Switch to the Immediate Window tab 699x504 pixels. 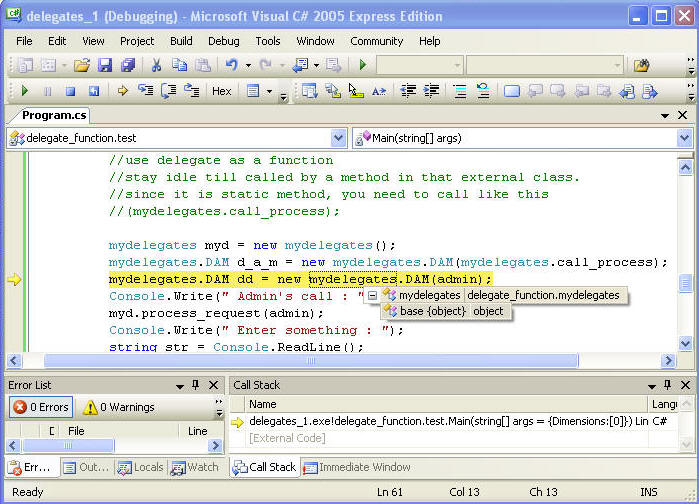[357, 467]
